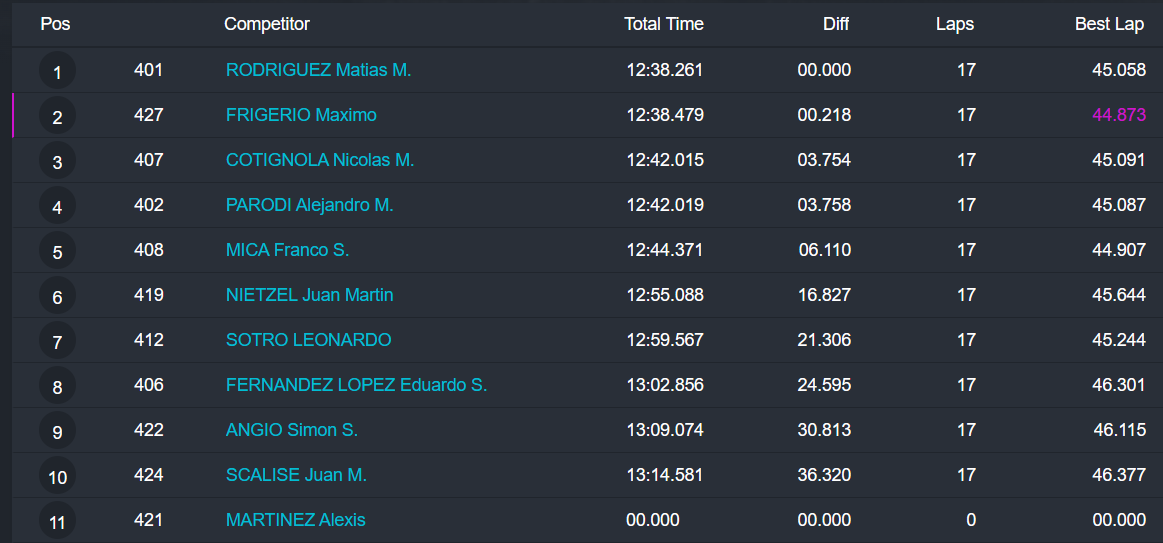Open ANGIO Simon S. details
The image size is (1163, 543).
(x=291, y=430)
